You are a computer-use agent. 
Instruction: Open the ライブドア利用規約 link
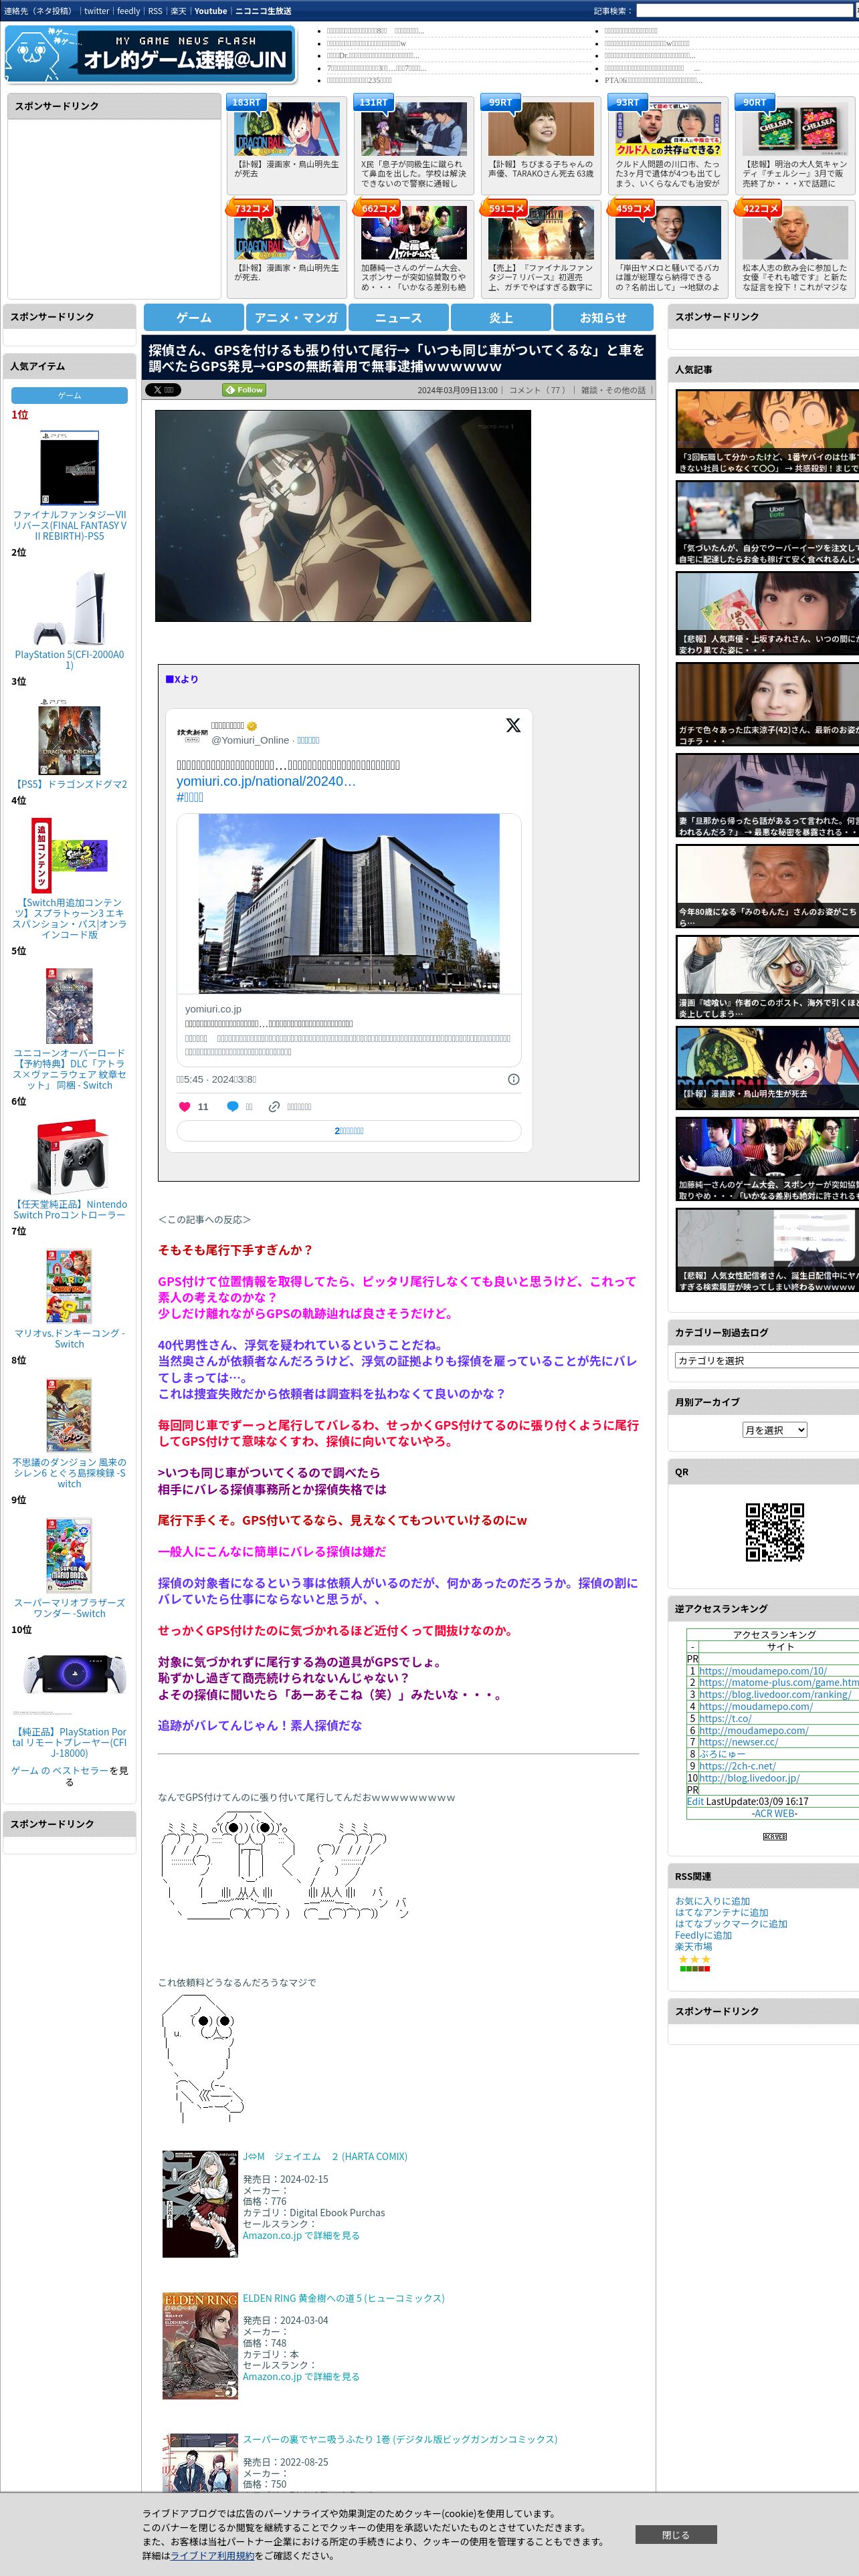[212, 2555]
